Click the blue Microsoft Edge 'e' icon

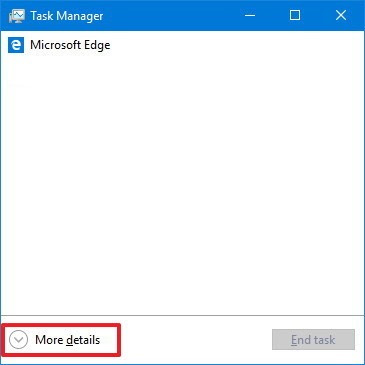(x=16, y=45)
